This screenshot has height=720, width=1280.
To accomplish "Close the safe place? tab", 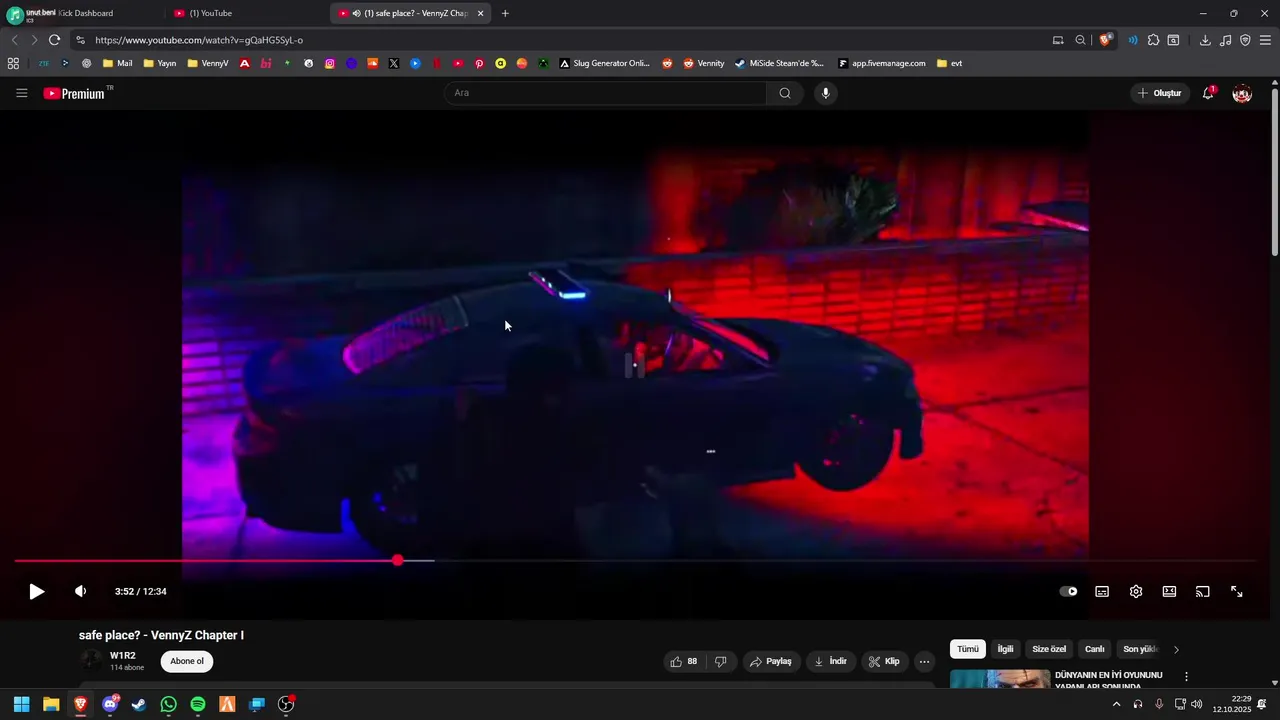I will pos(481,13).
